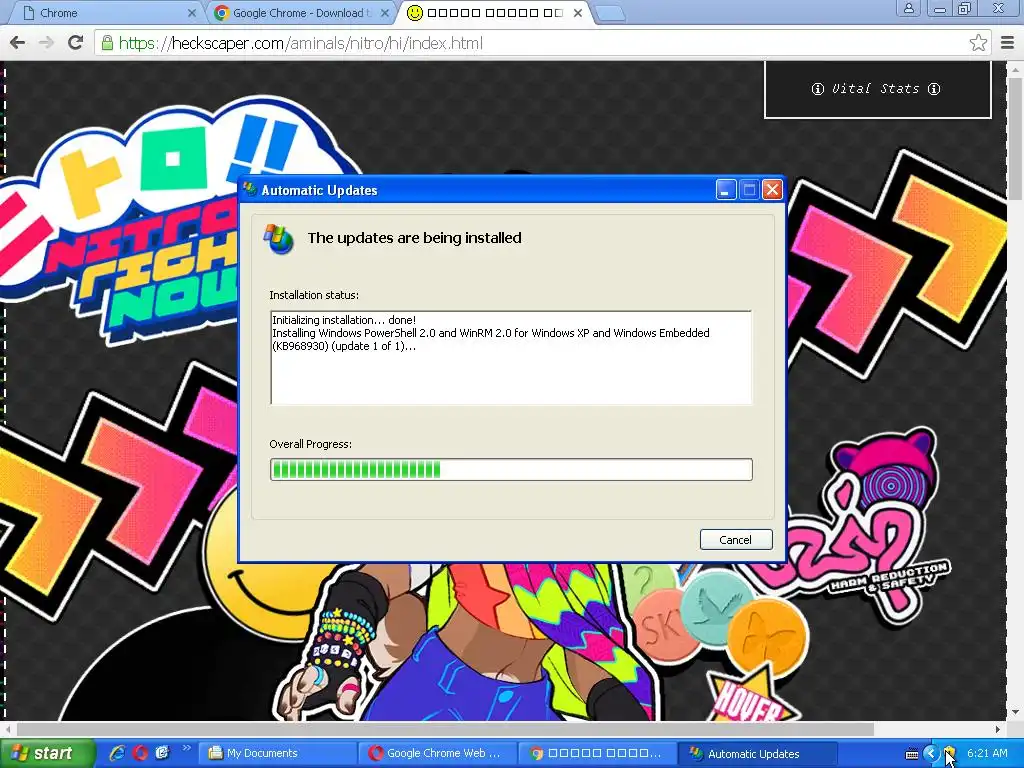
Task: Click the Vital Stats box on the page
Action: pos(878,89)
